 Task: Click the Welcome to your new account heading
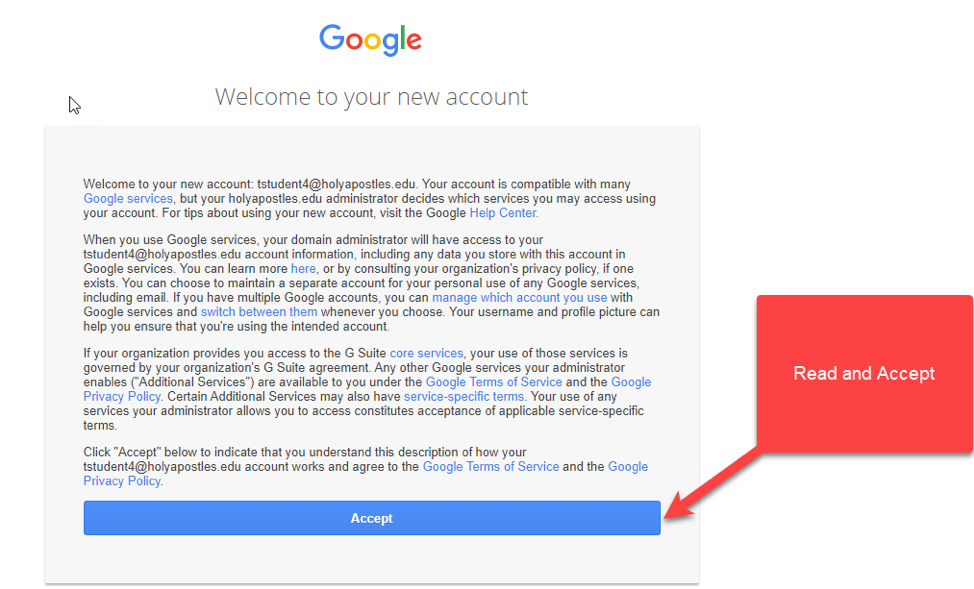371,97
